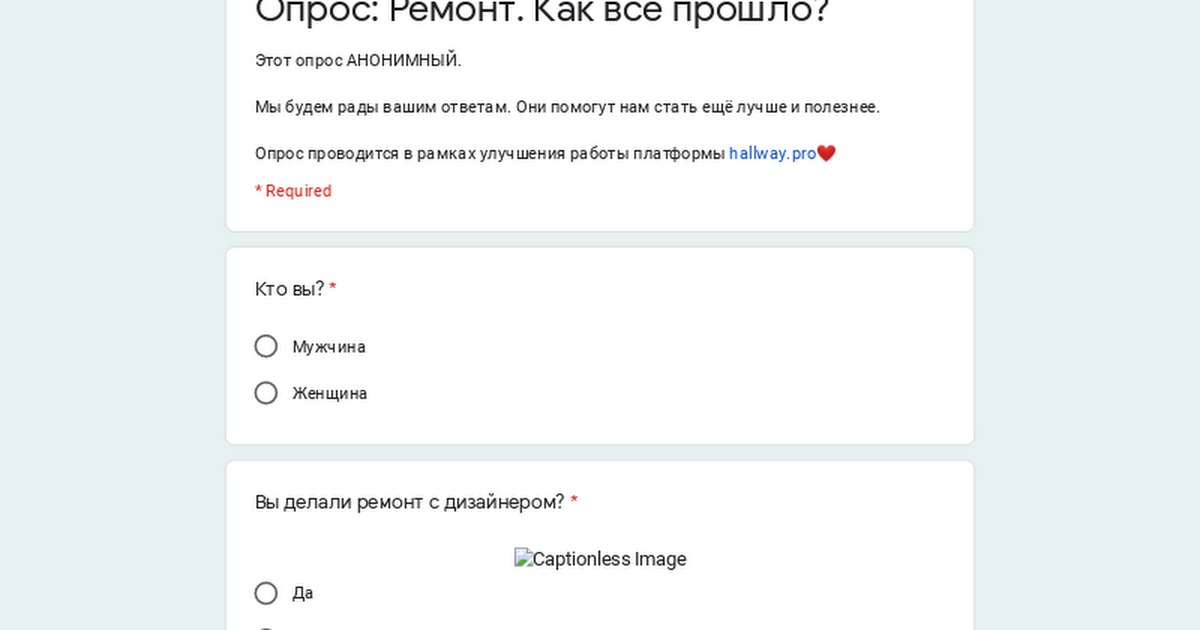Screen dimensions: 1200x630
Task: Click the red Required notice
Action: pos(293,191)
